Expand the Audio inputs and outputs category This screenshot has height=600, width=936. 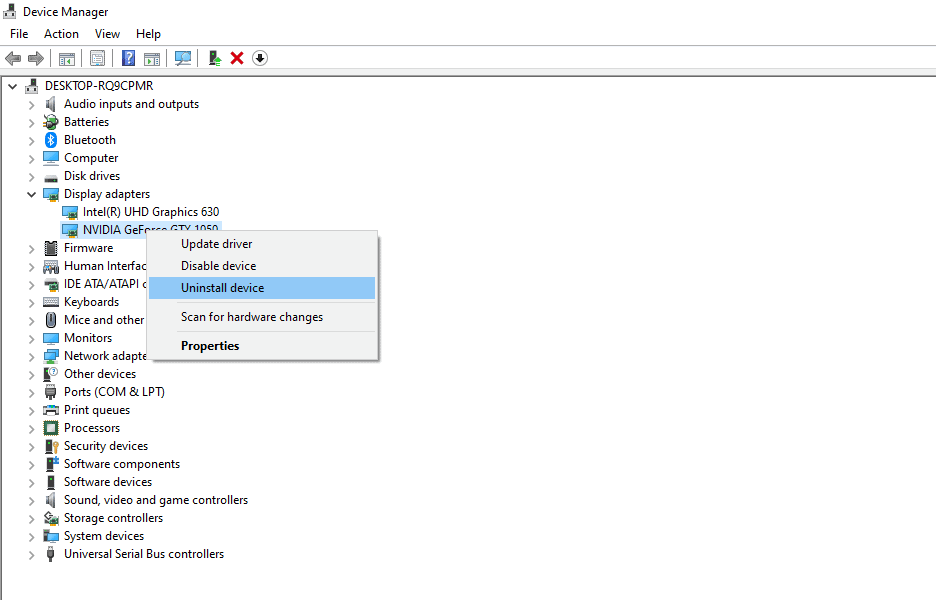(32, 105)
